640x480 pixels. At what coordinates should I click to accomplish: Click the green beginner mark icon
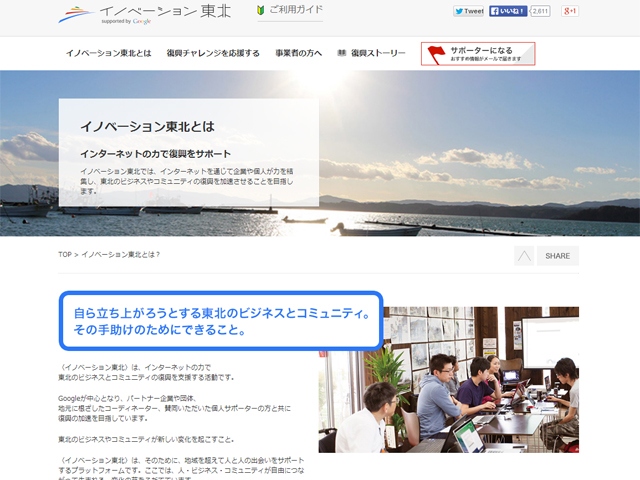(259, 11)
